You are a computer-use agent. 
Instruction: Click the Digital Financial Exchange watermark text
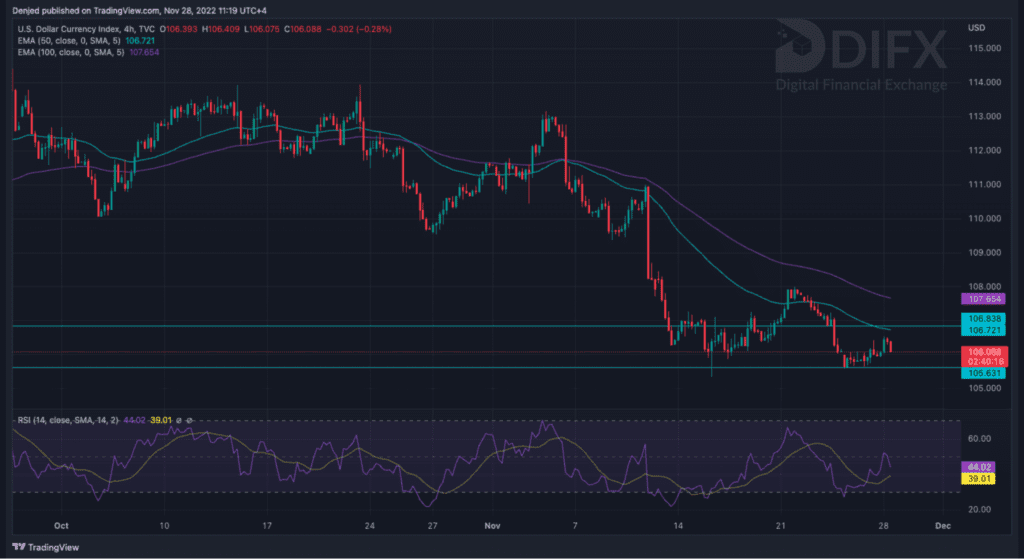[861, 85]
